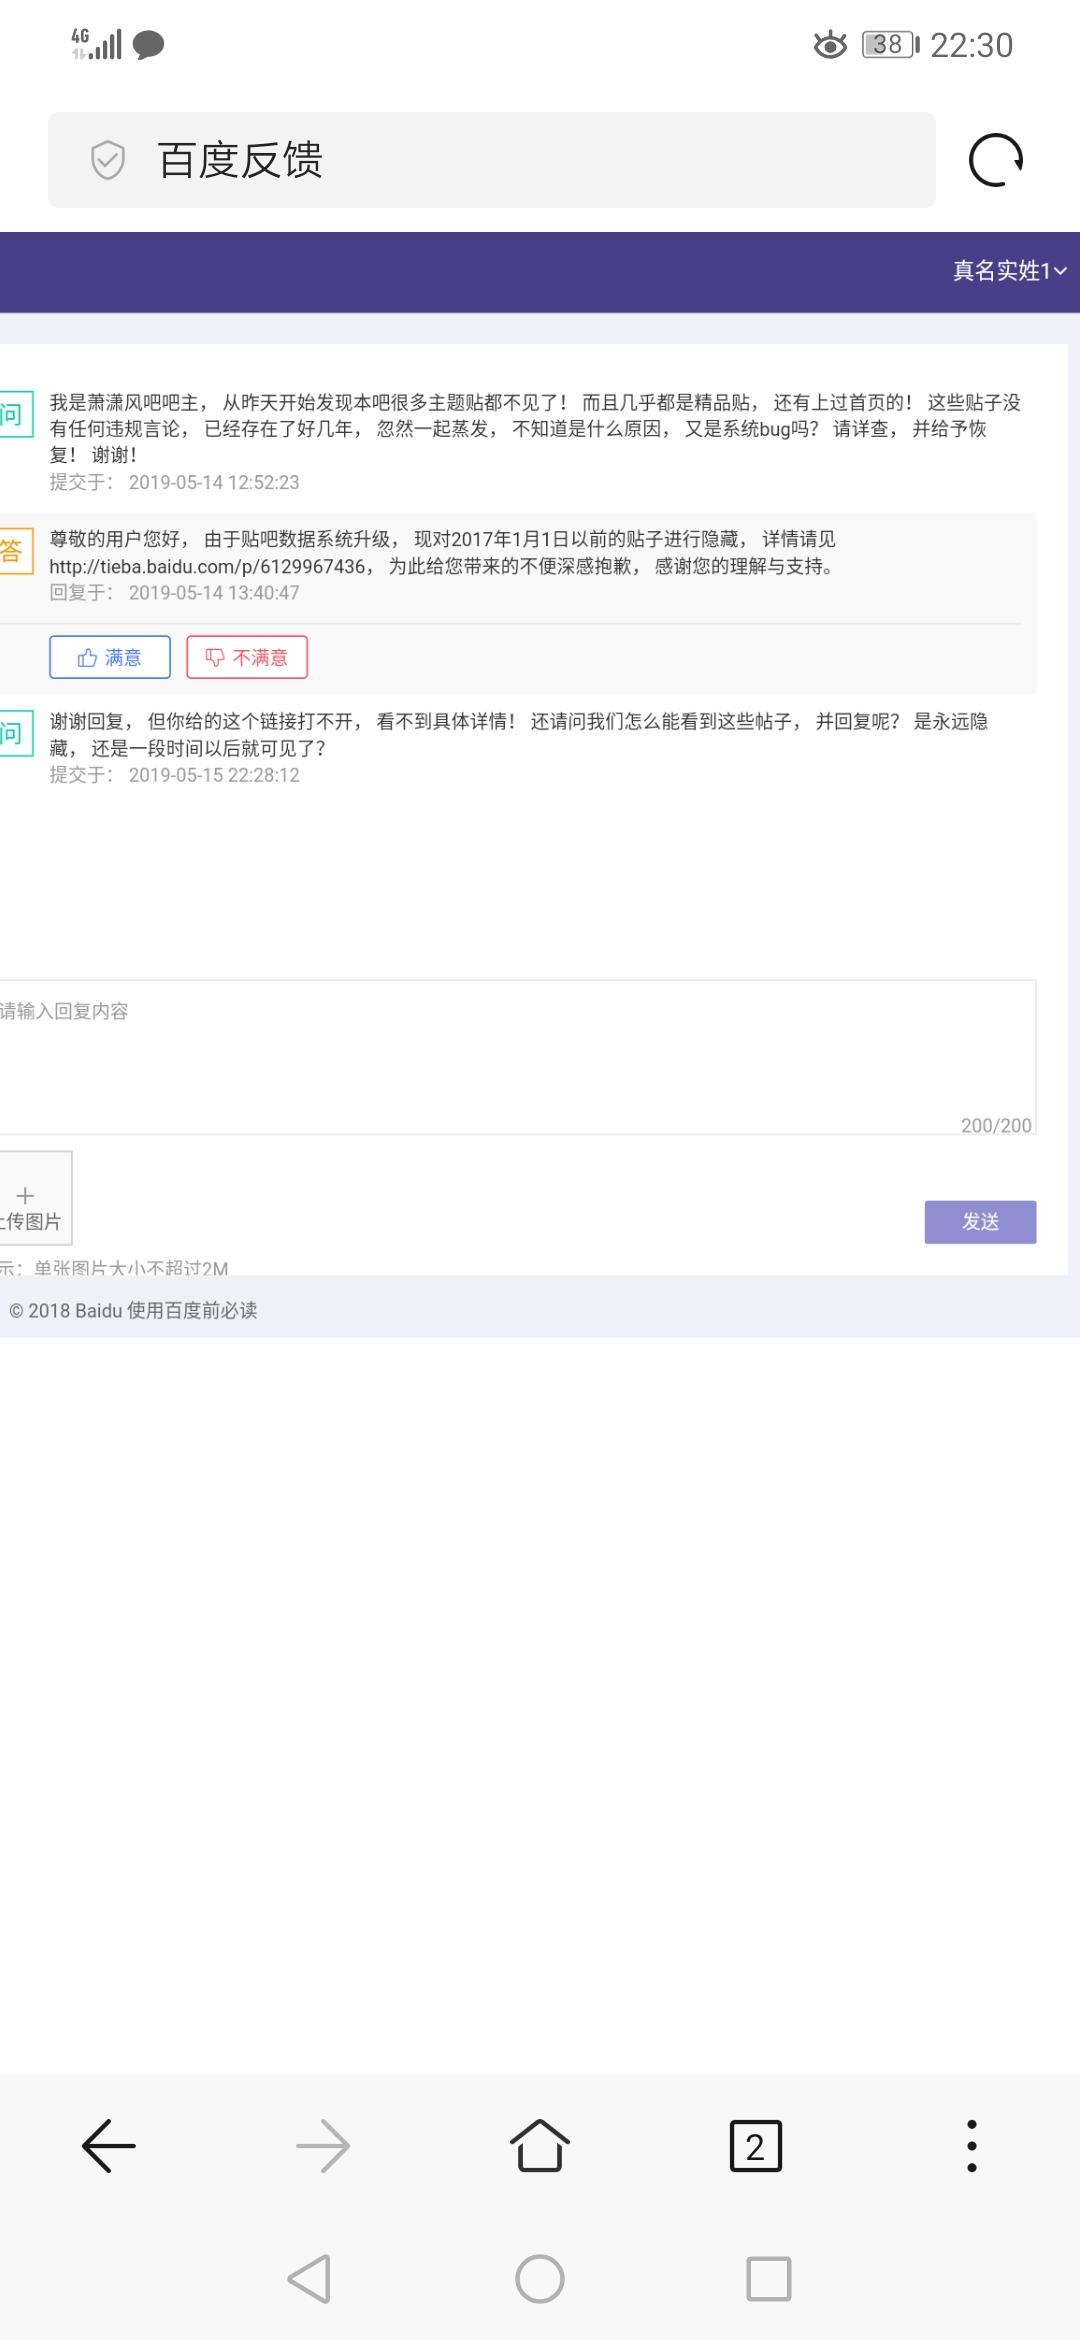Tap the message bubble notification icon
The width and height of the screenshot is (1080, 2340).
pyautogui.click(x=148, y=45)
